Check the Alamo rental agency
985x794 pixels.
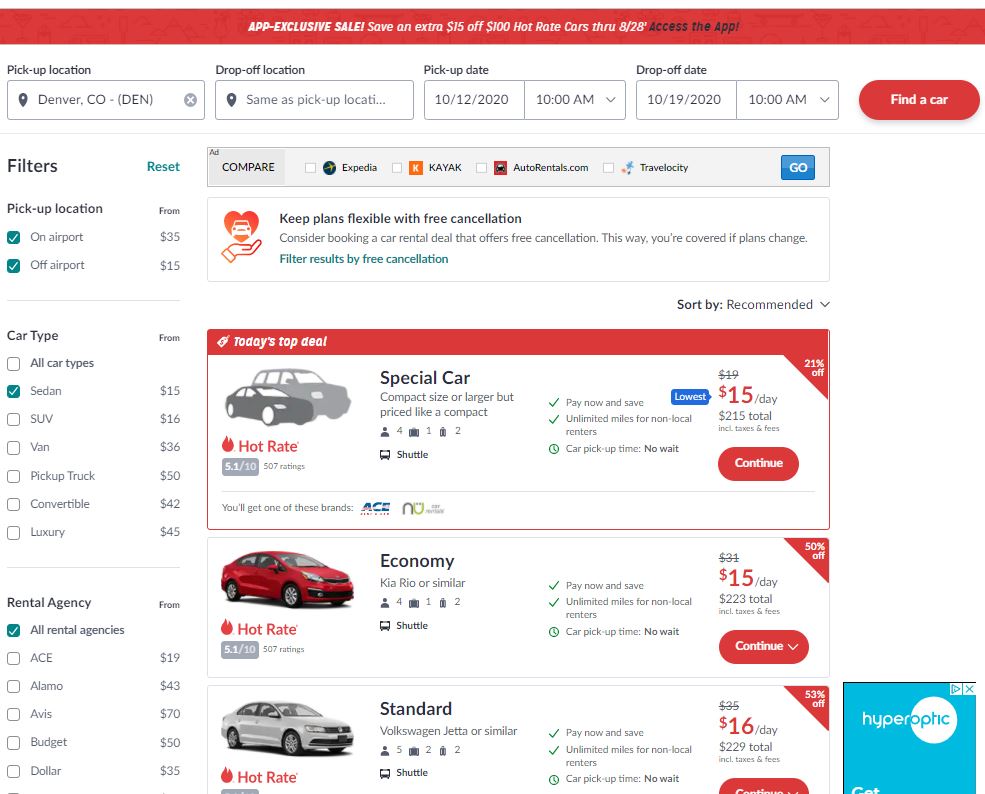pyautogui.click(x=13, y=687)
